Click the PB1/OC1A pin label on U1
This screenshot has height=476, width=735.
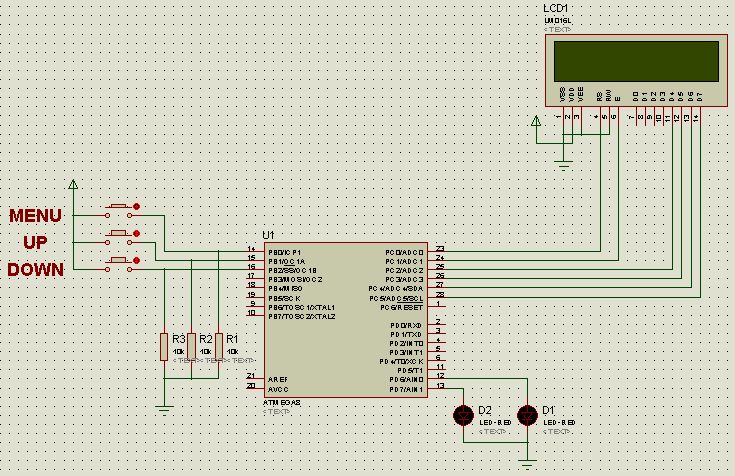click(x=286, y=261)
